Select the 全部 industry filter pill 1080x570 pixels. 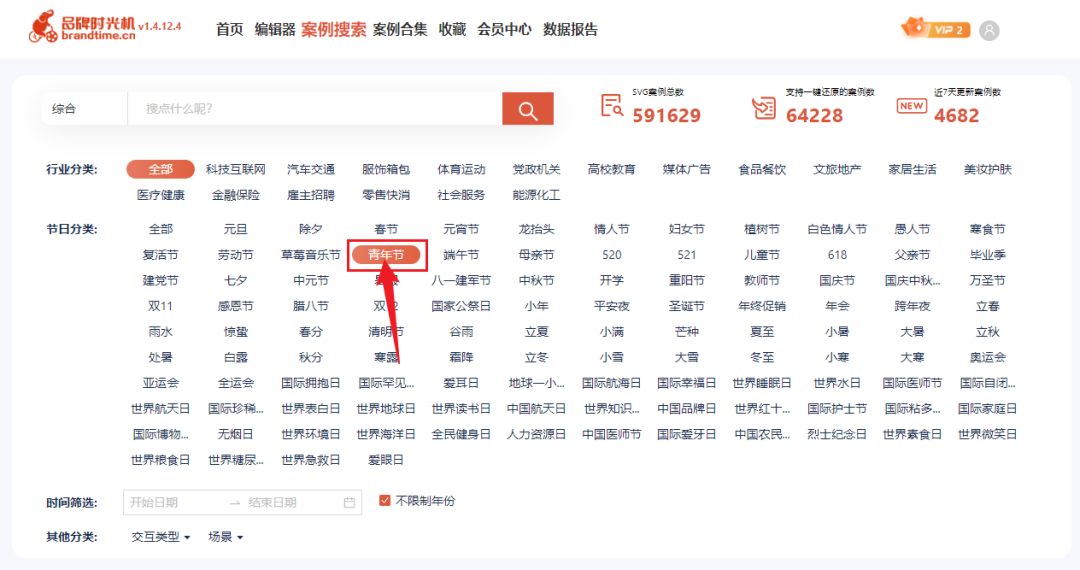coord(160,169)
